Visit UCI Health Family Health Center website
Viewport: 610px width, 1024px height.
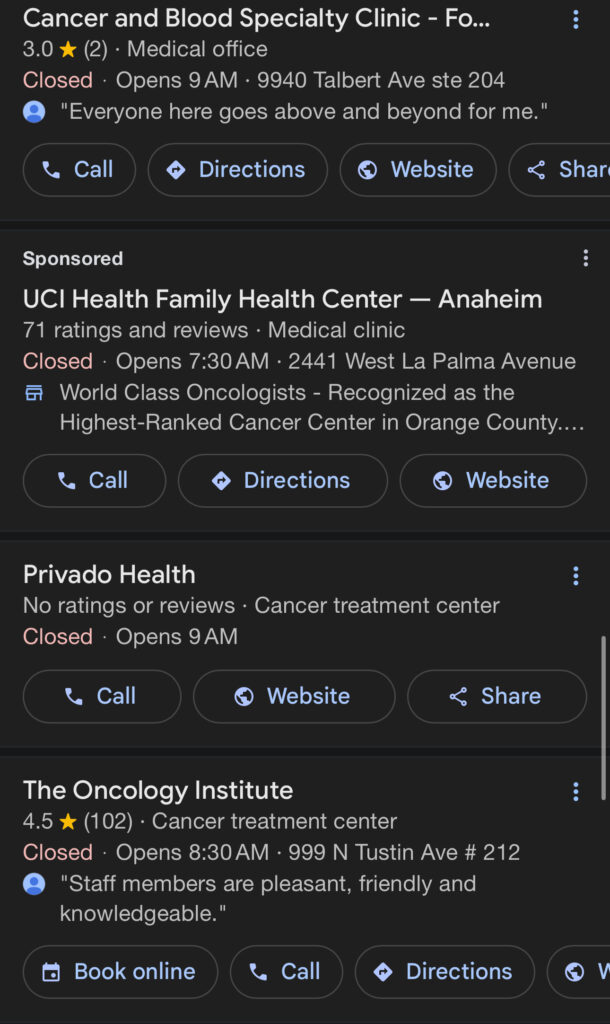[x=492, y=481]
